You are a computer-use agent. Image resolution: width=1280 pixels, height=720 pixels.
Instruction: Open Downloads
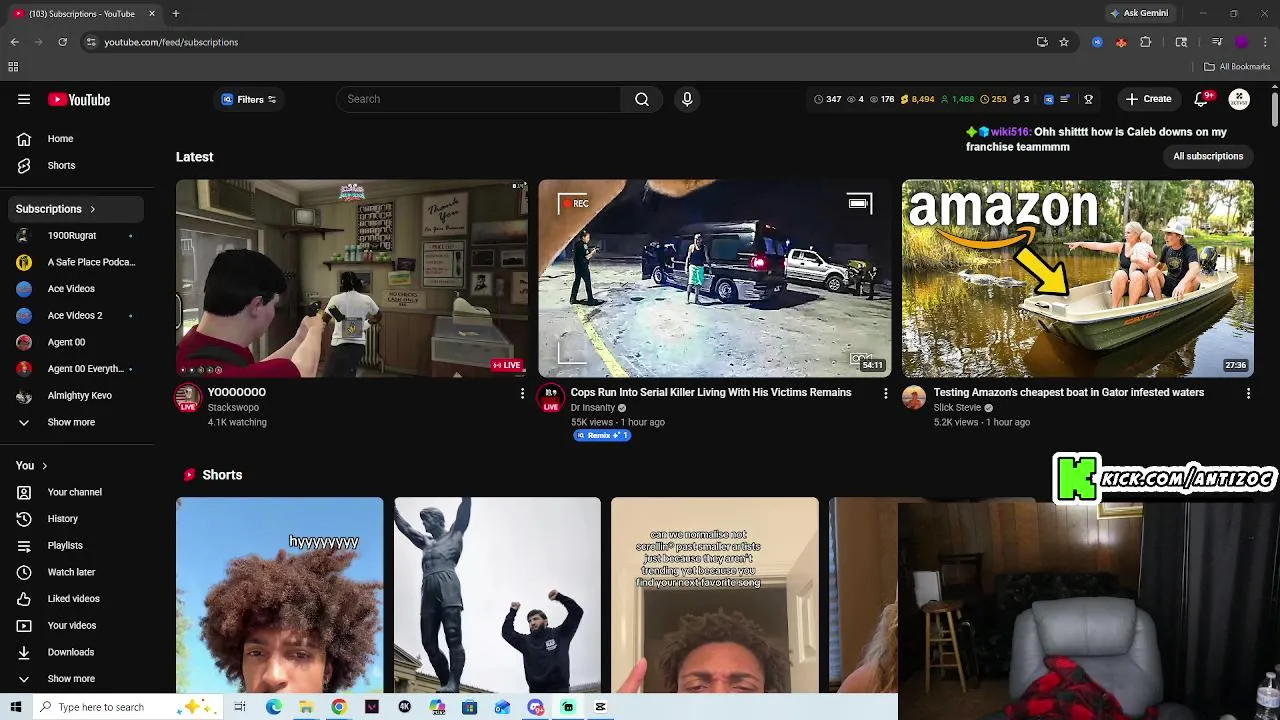coord(76,652)
